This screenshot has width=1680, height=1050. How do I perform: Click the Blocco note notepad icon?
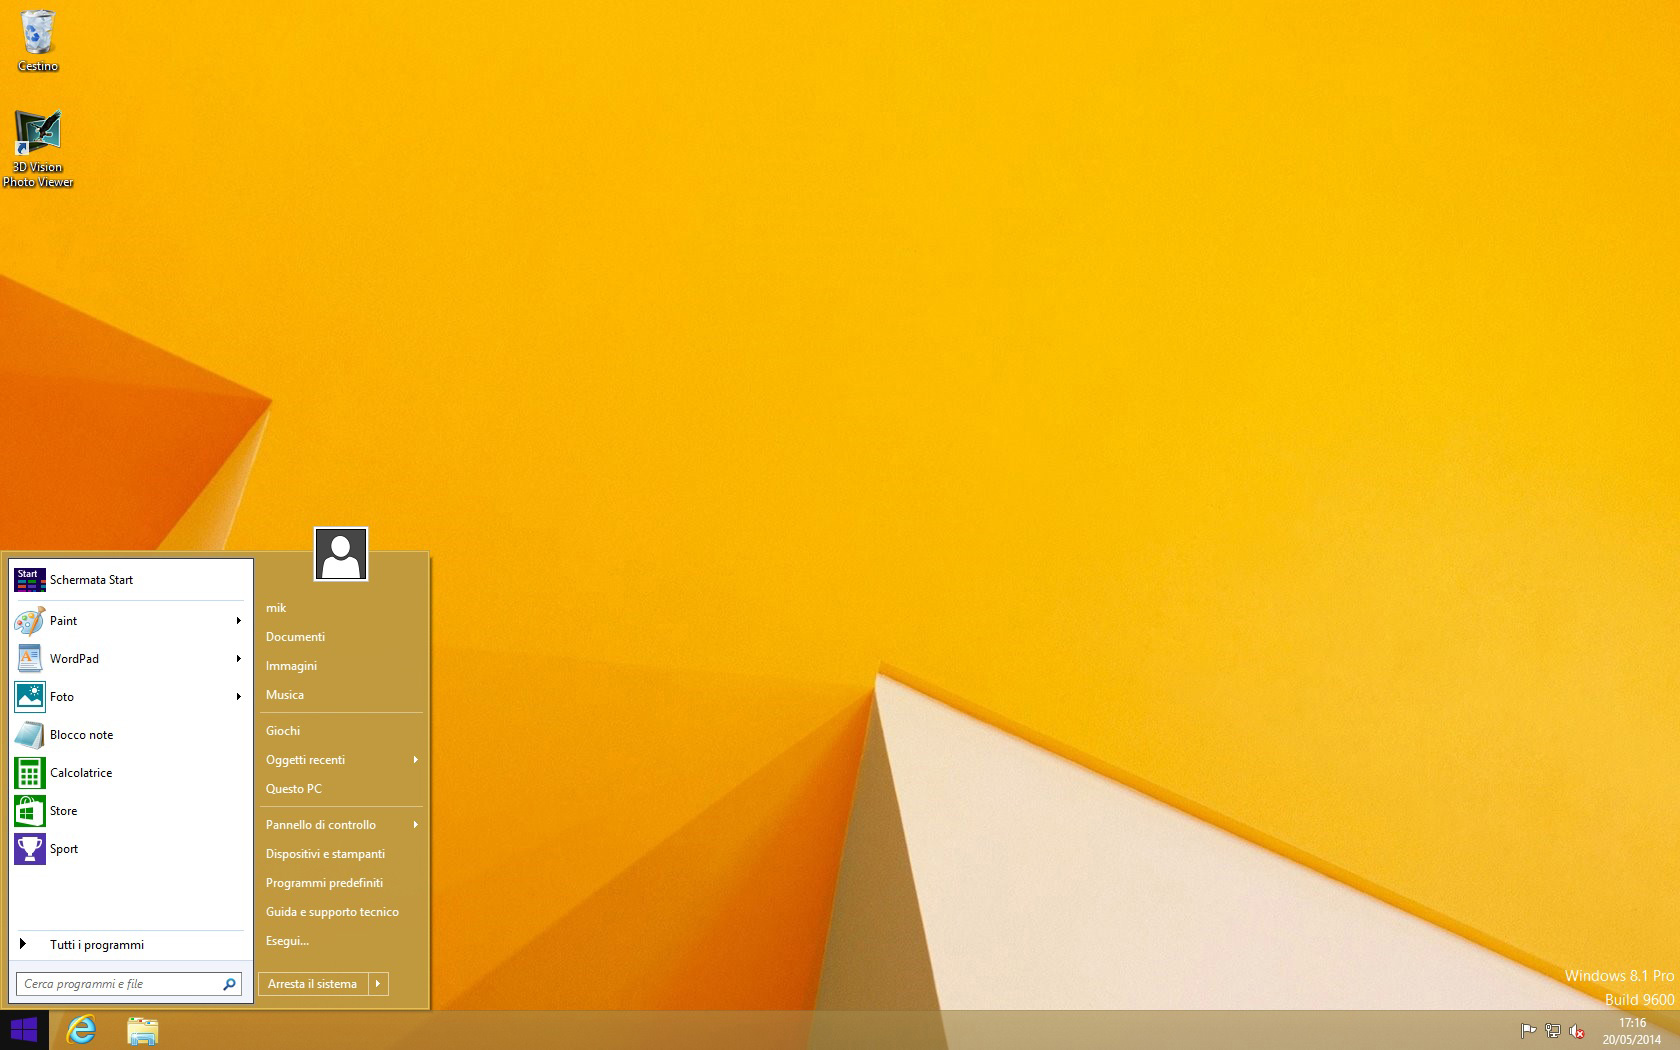pyautogui.click(x=30, y=735)
